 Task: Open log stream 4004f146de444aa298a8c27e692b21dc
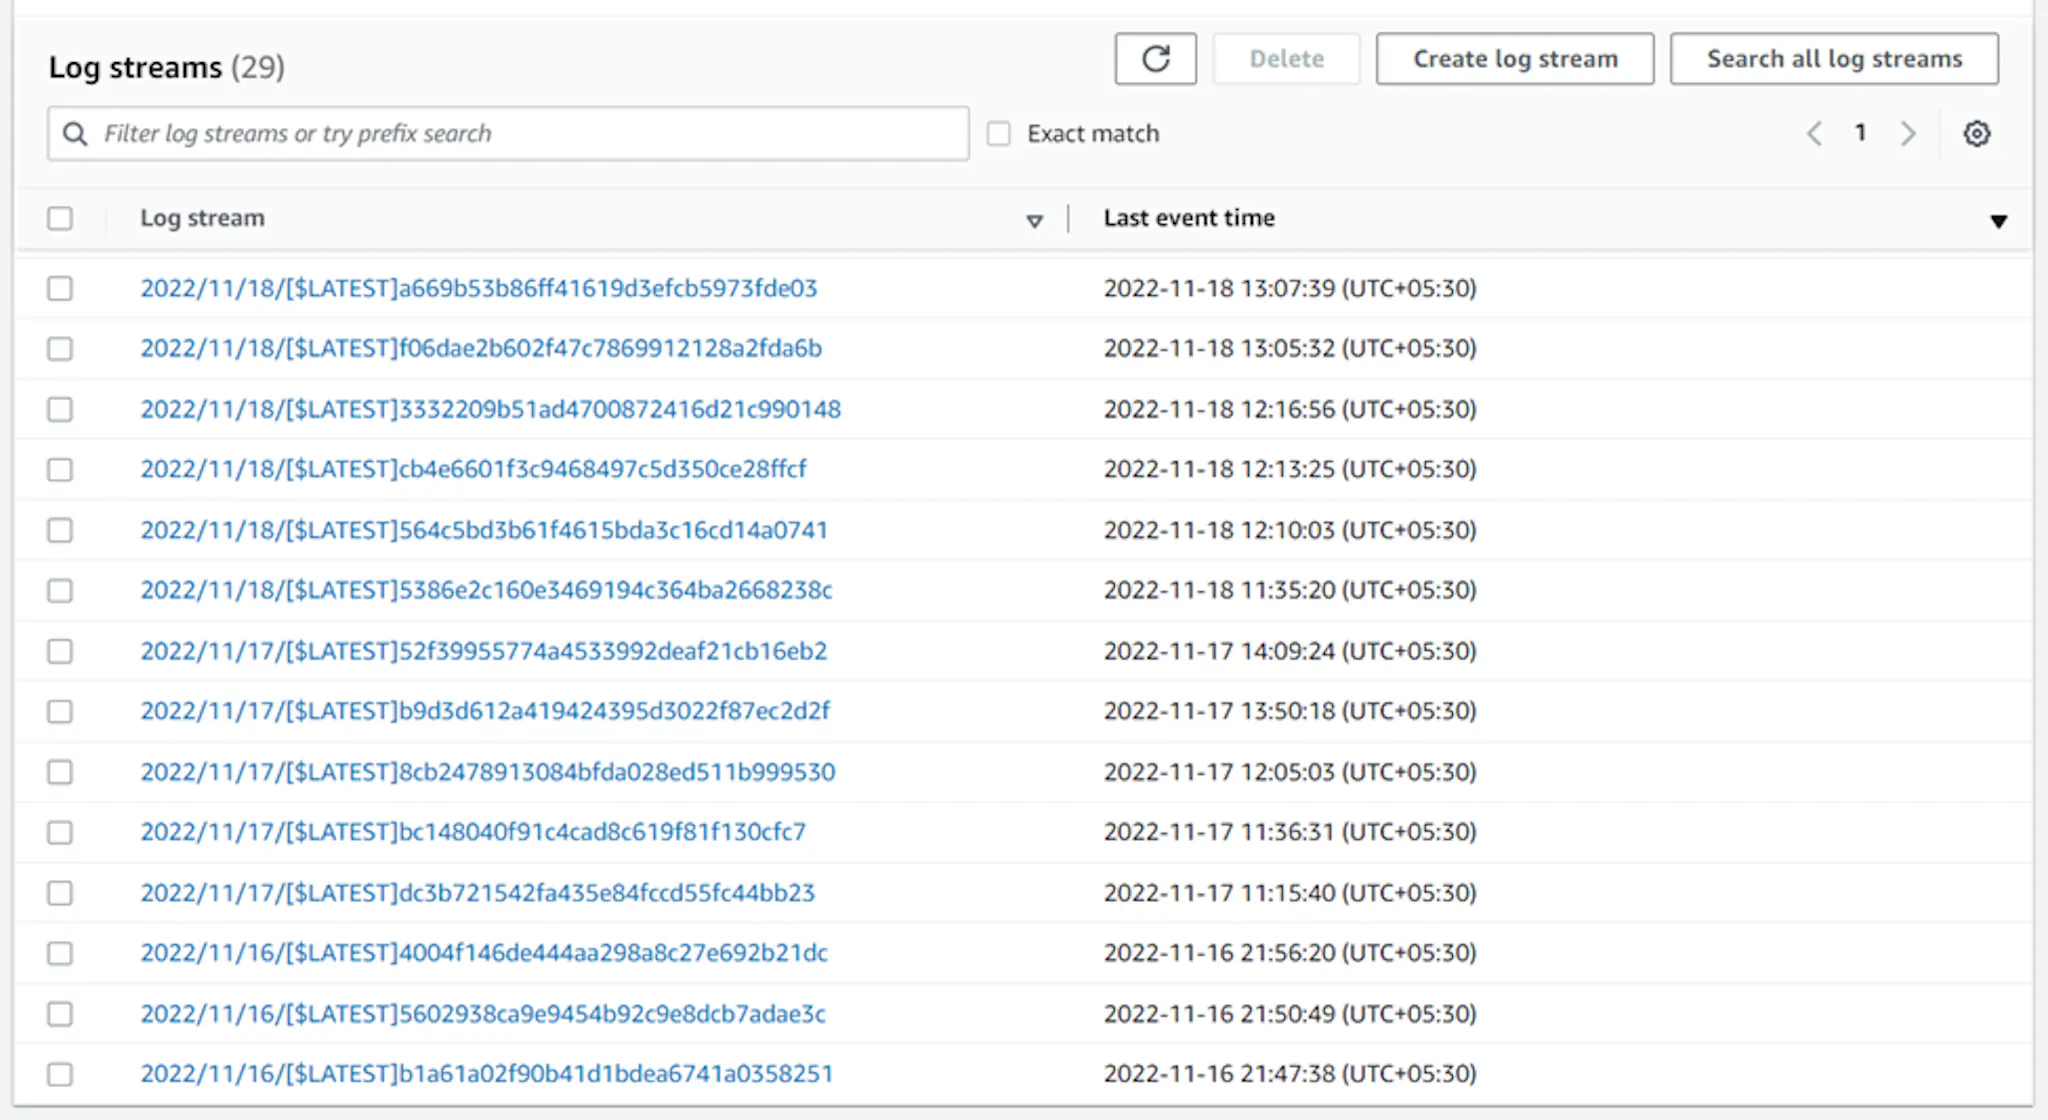click(x=484, y=953)
